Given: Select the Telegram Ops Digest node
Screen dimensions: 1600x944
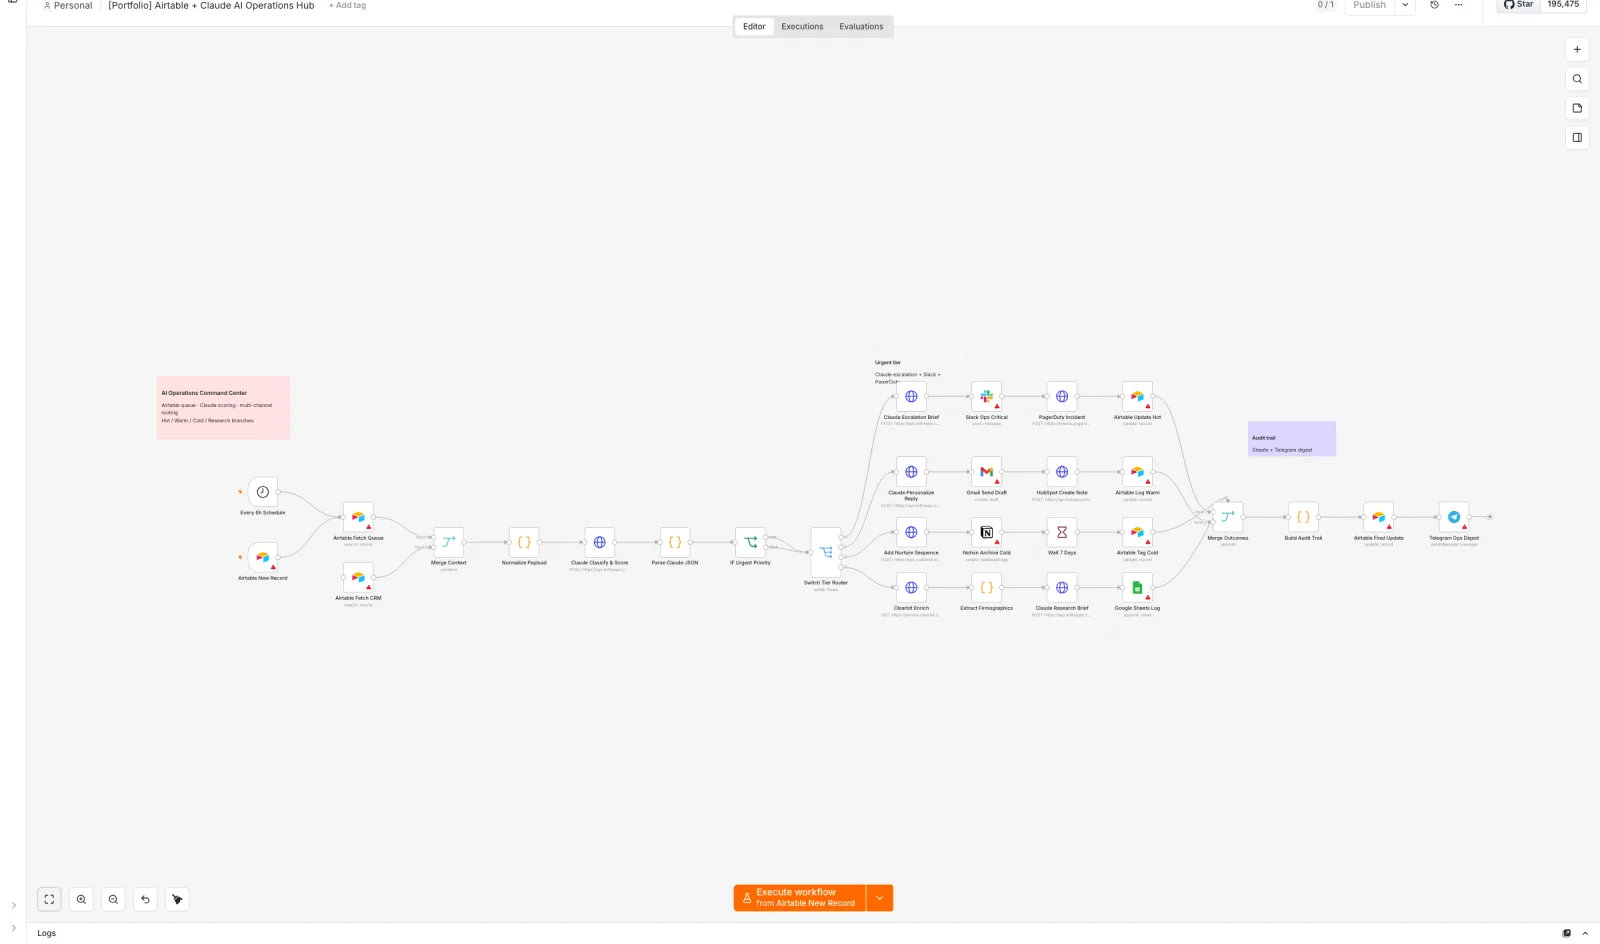Looking at the screenshot, I should [x=1454, y=517].
